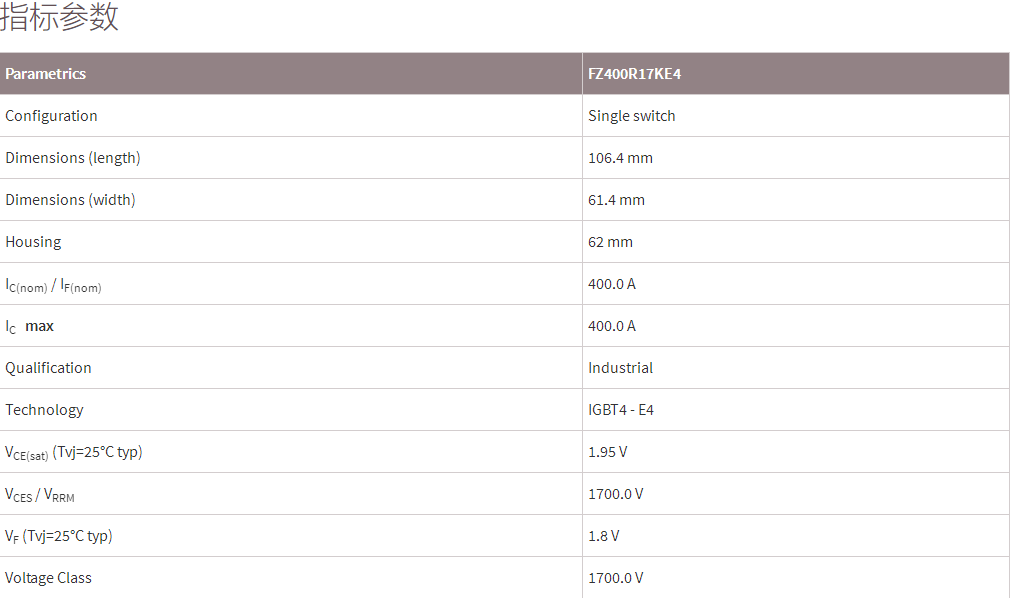Click the IC max parameter label
Viewport: 1012px width, 598px height.
point(30,327)
